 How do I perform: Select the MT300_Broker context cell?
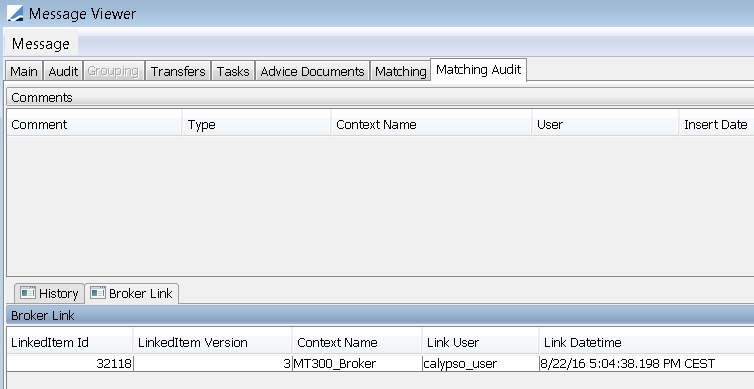click(x=357, y=364)
